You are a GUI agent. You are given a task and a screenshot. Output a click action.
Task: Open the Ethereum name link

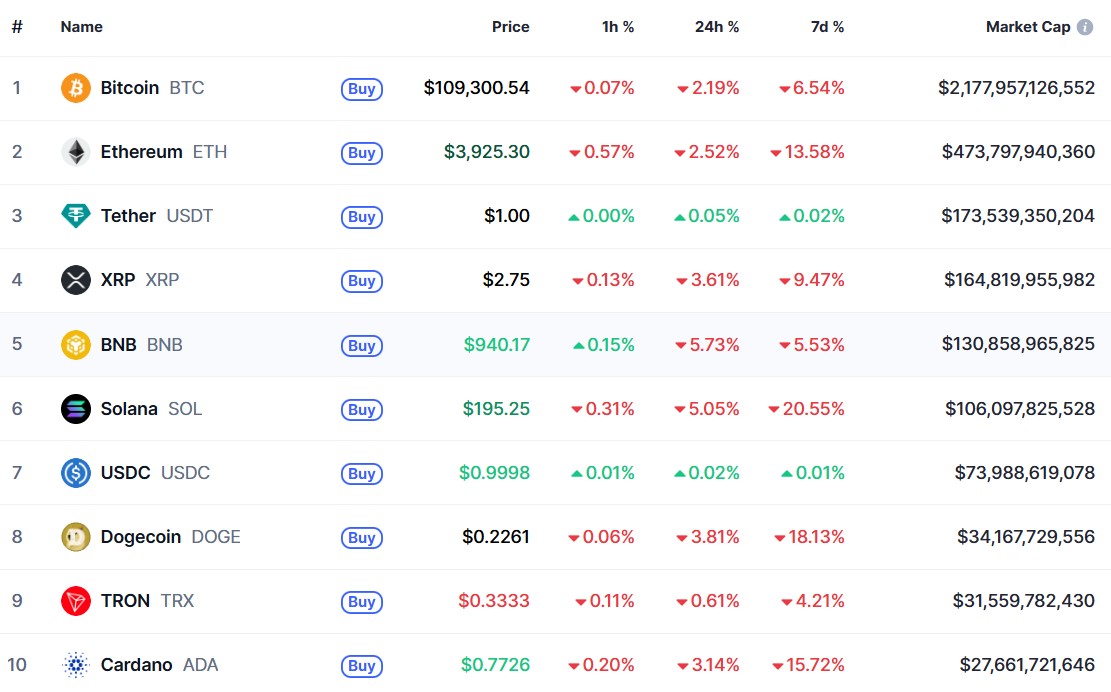point(141,152)
